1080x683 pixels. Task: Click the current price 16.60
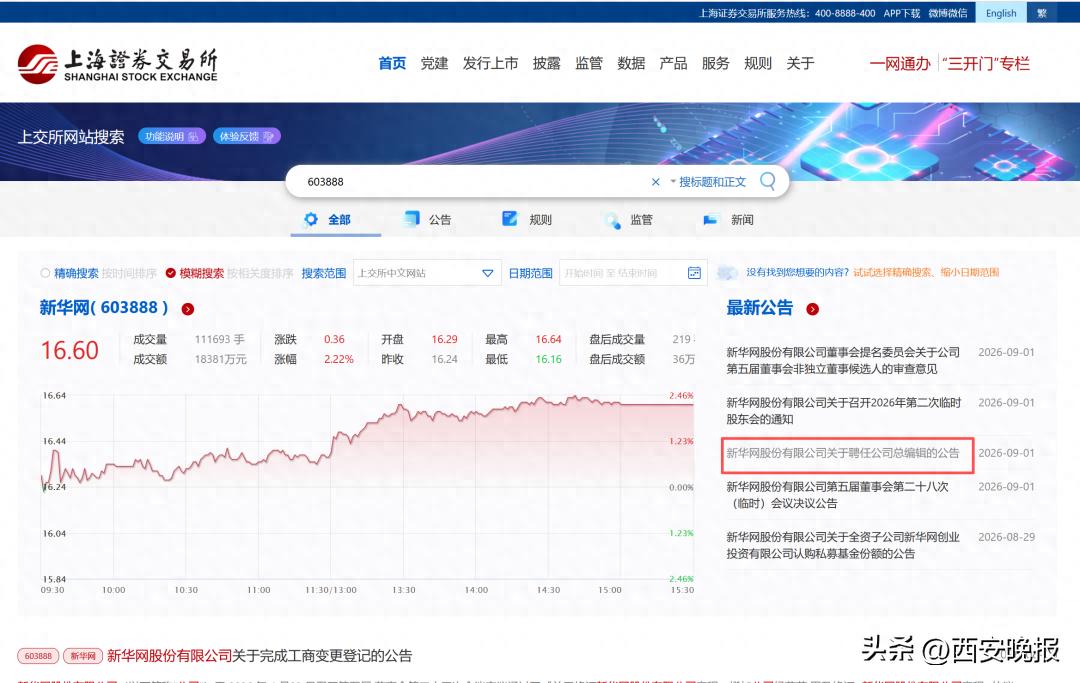click(70, 350)
